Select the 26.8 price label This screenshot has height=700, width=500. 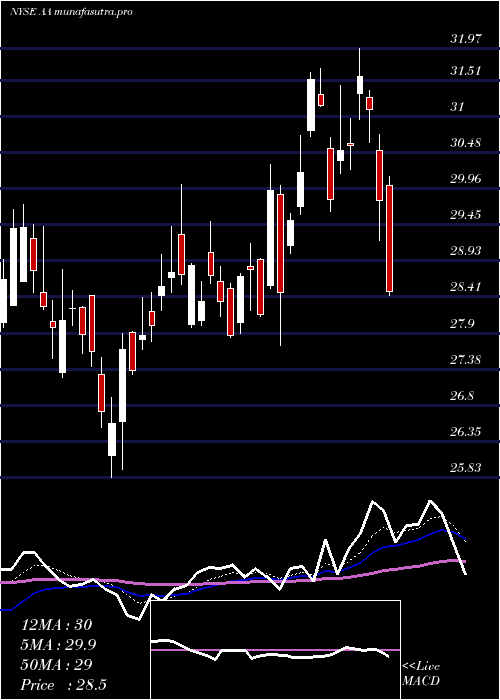tap(462, 396)
